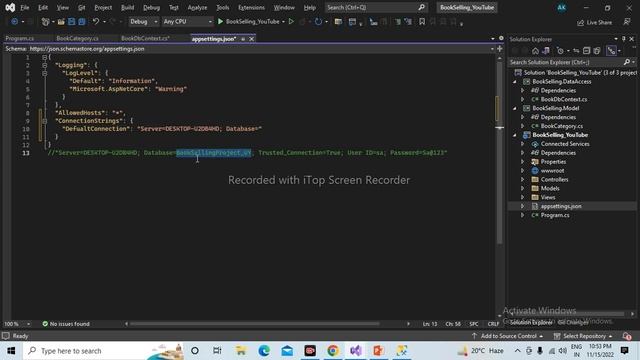The height and width of the screenshot is (360, 640).
Task: Open Microsoft Edge from the taskbar
Action: coord(264,351)
